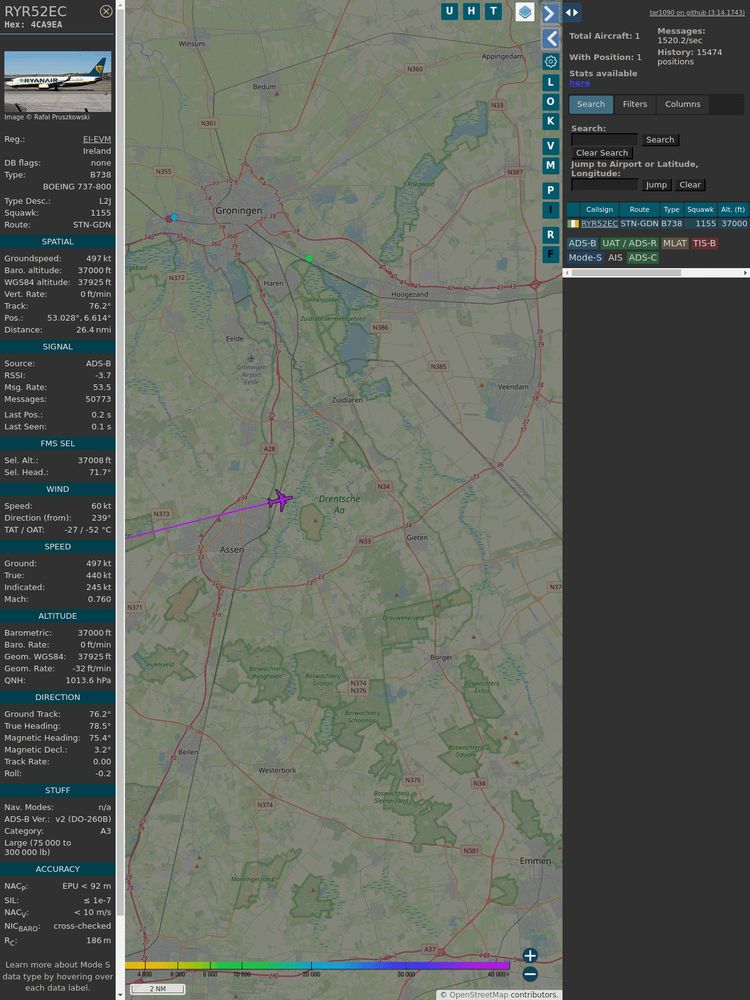Click the Irish flag icon in table row
This screenshot has width=750, height=1000.
tap(573, 224)
